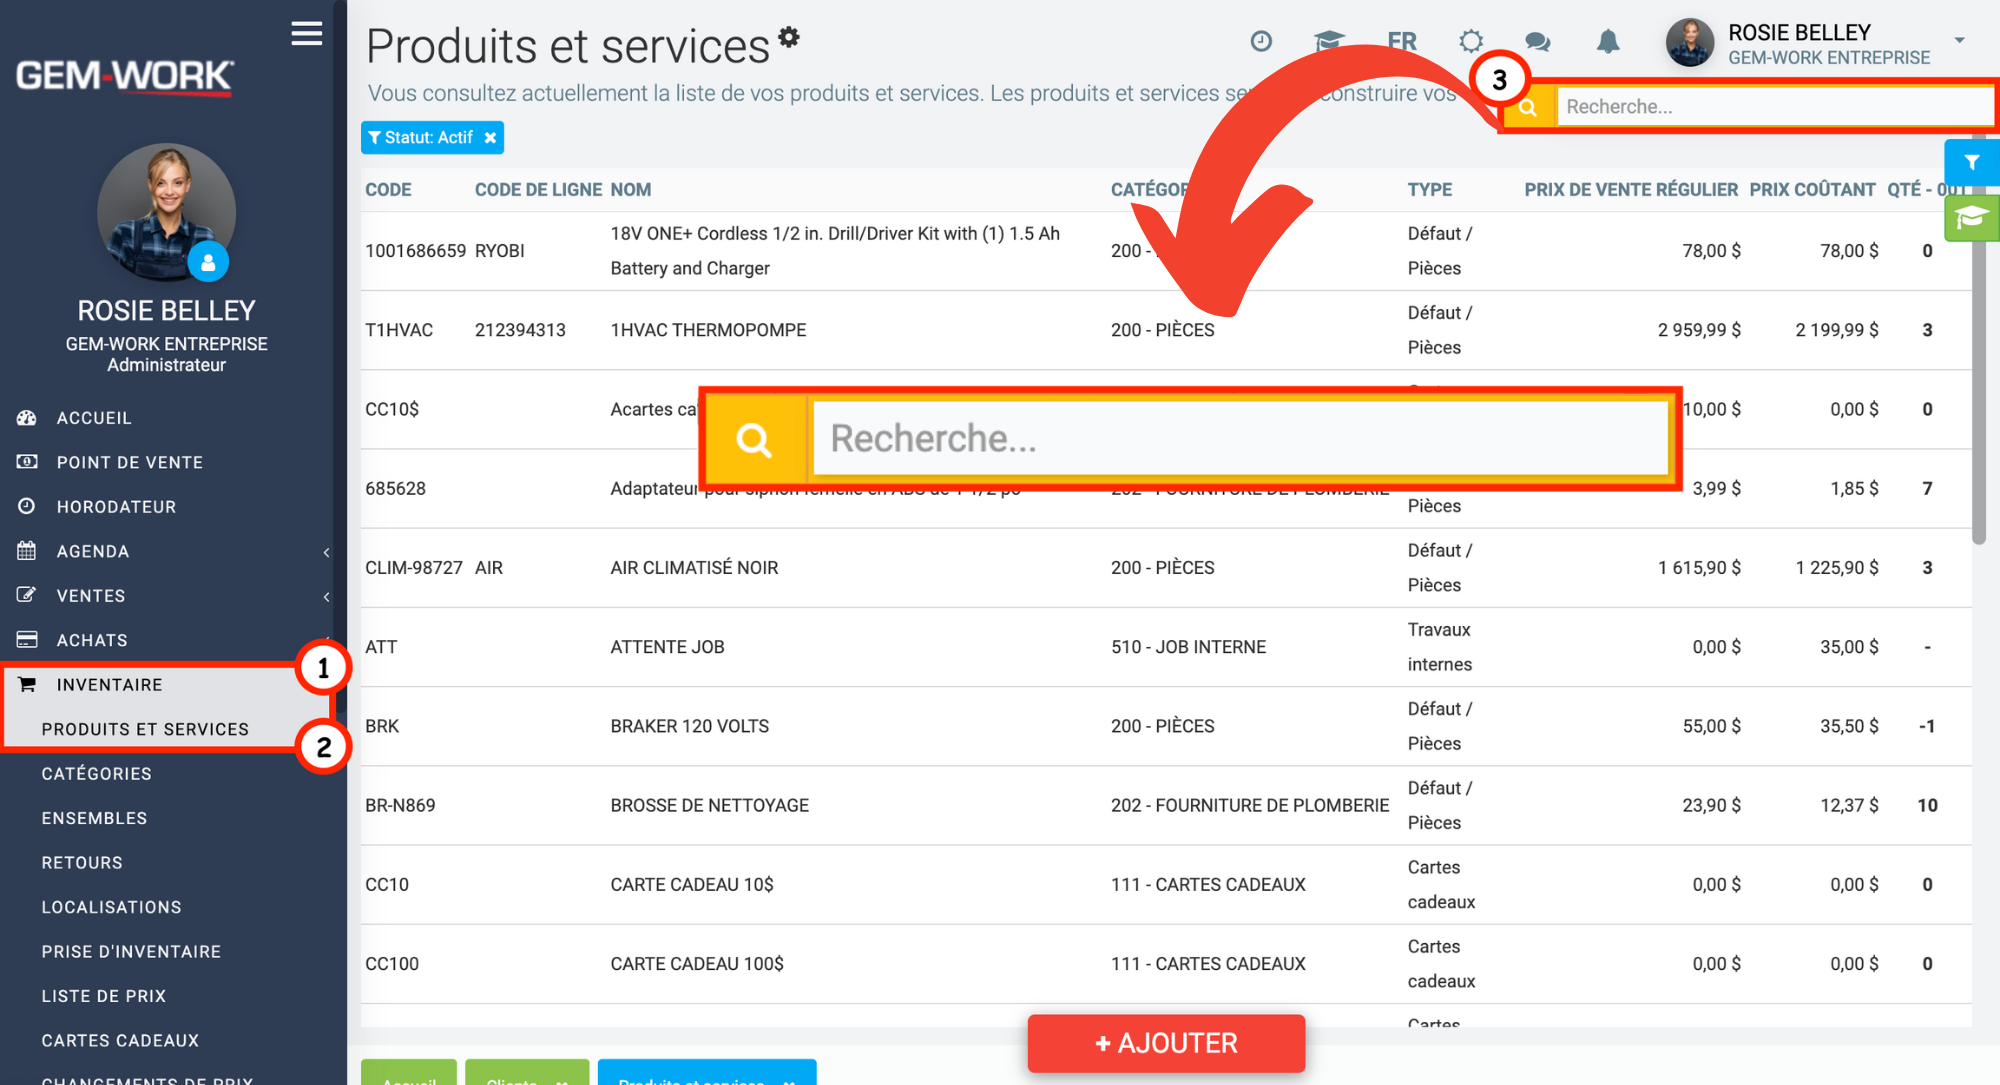Go to Prise d'inventaire menu item
2000x1085 pixels.
[131, 952]
